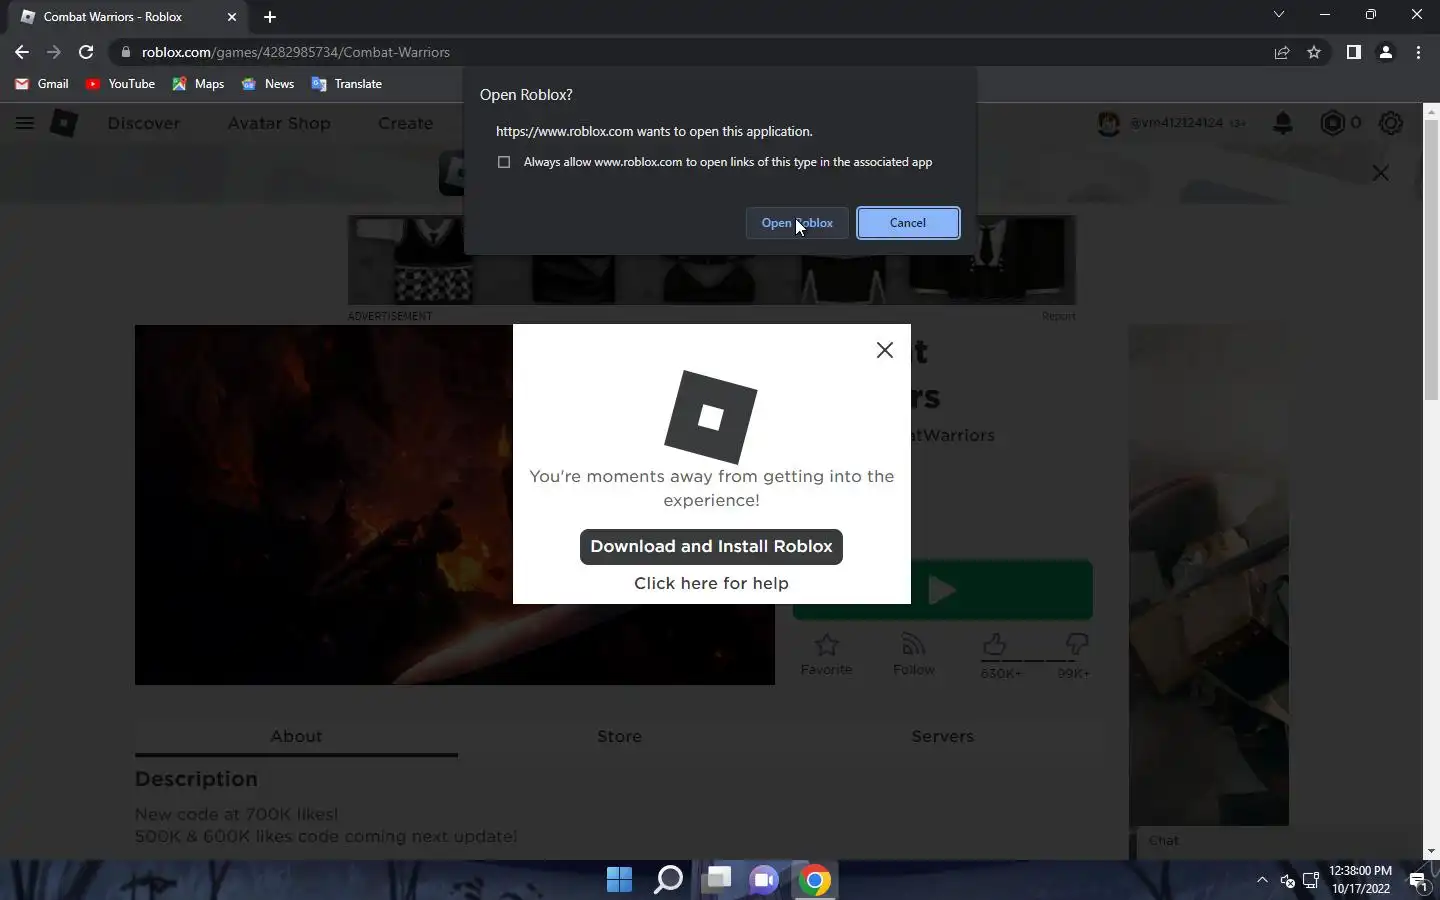
Task: Close the banner with X icon
Action: (x=1381, y=173)
